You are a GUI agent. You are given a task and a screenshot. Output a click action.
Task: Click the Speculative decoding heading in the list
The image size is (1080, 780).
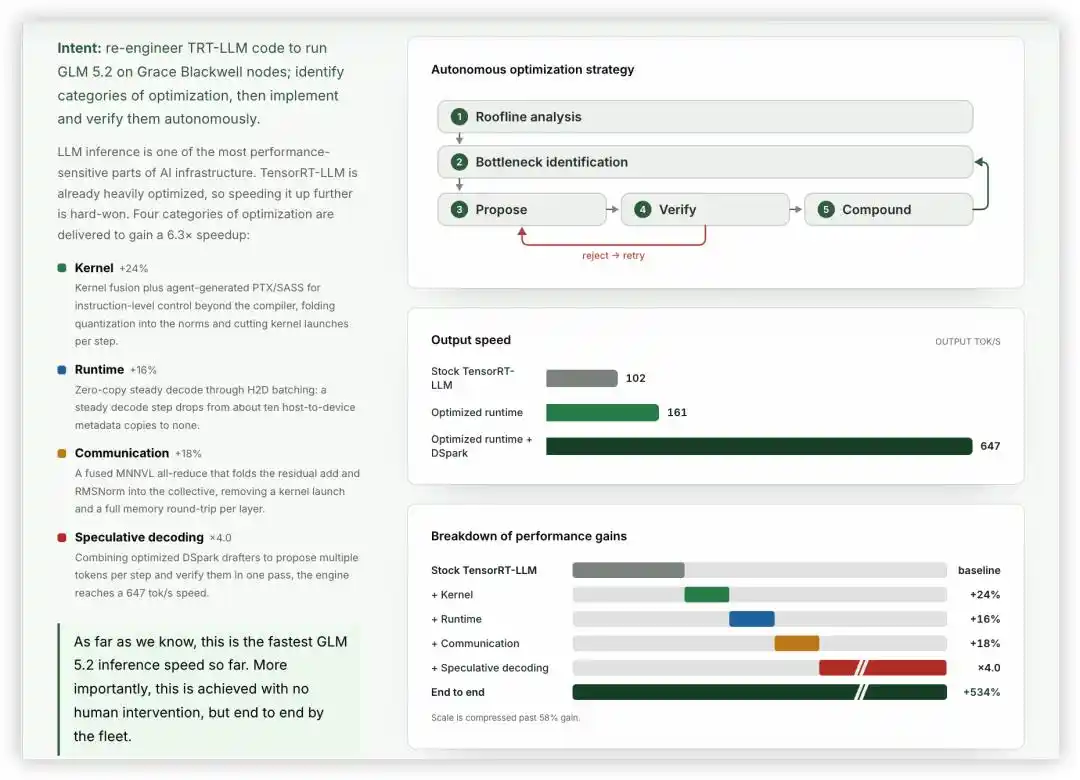pyautogui.click(x=139, y=537)
